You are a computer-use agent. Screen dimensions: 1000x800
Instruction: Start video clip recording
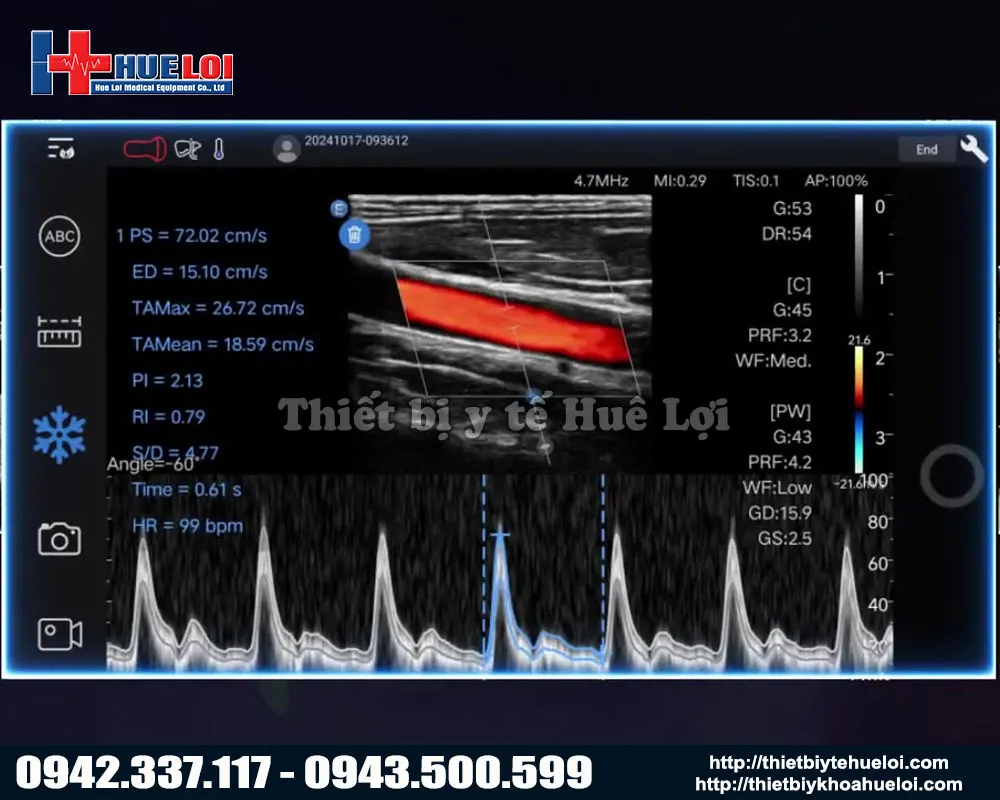[x=59, y=634]
